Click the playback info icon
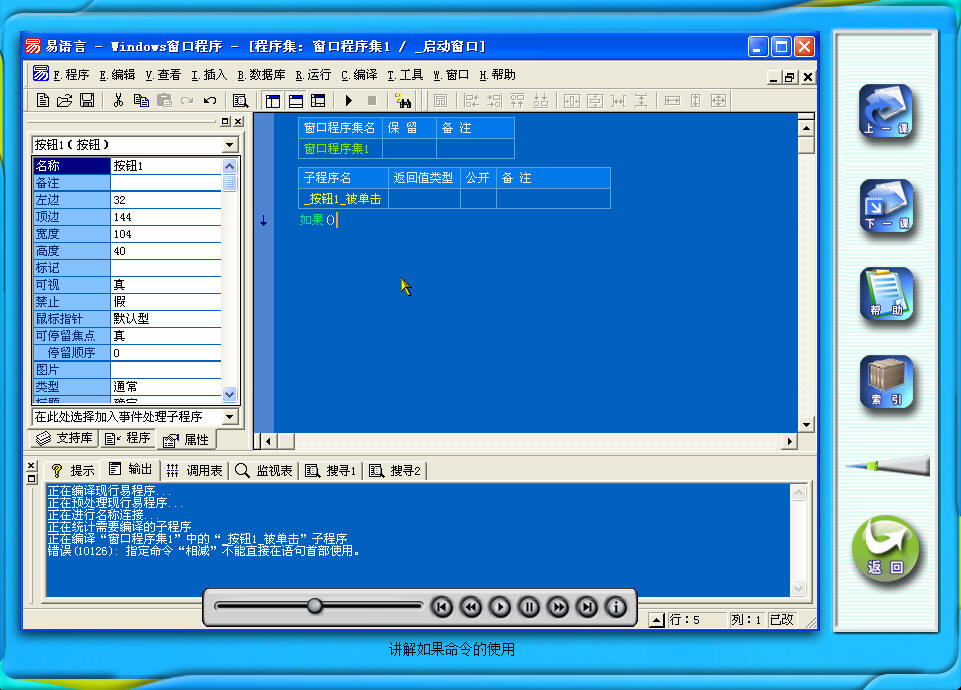Image resolution: width=961 pixels, height=690 pixels. click(616, 607)
